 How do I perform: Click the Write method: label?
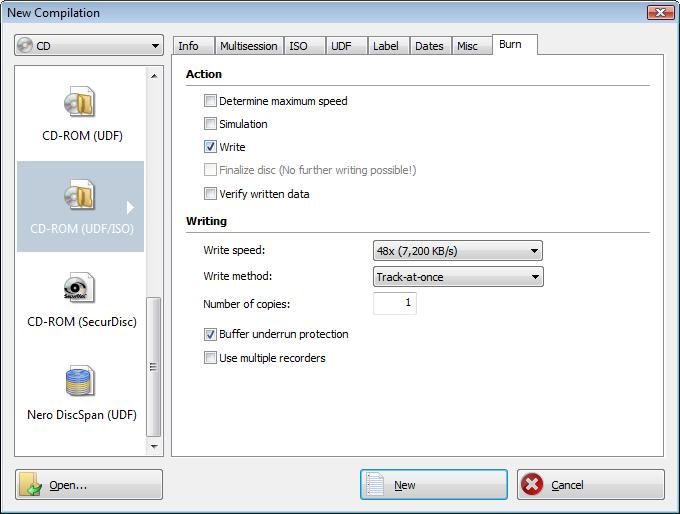coord(238,276)
